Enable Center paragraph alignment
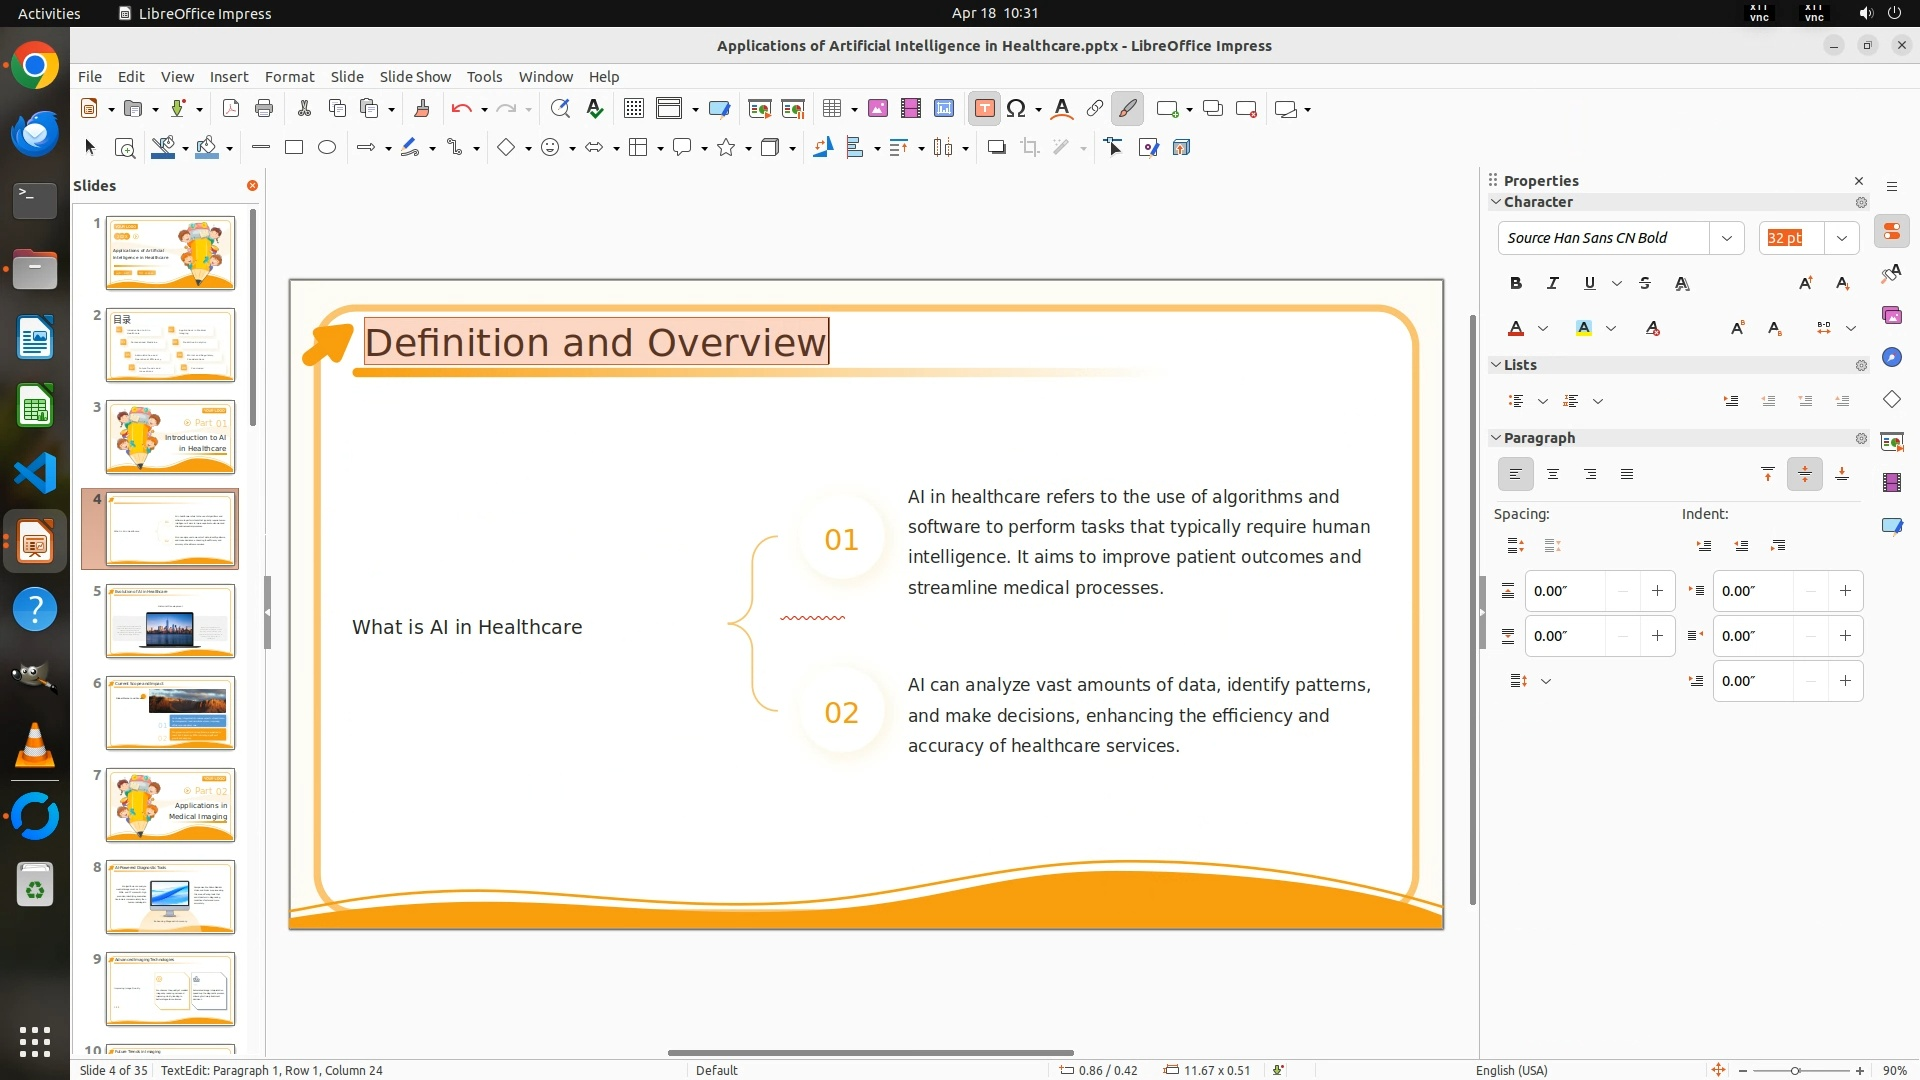 [1553, 475]
